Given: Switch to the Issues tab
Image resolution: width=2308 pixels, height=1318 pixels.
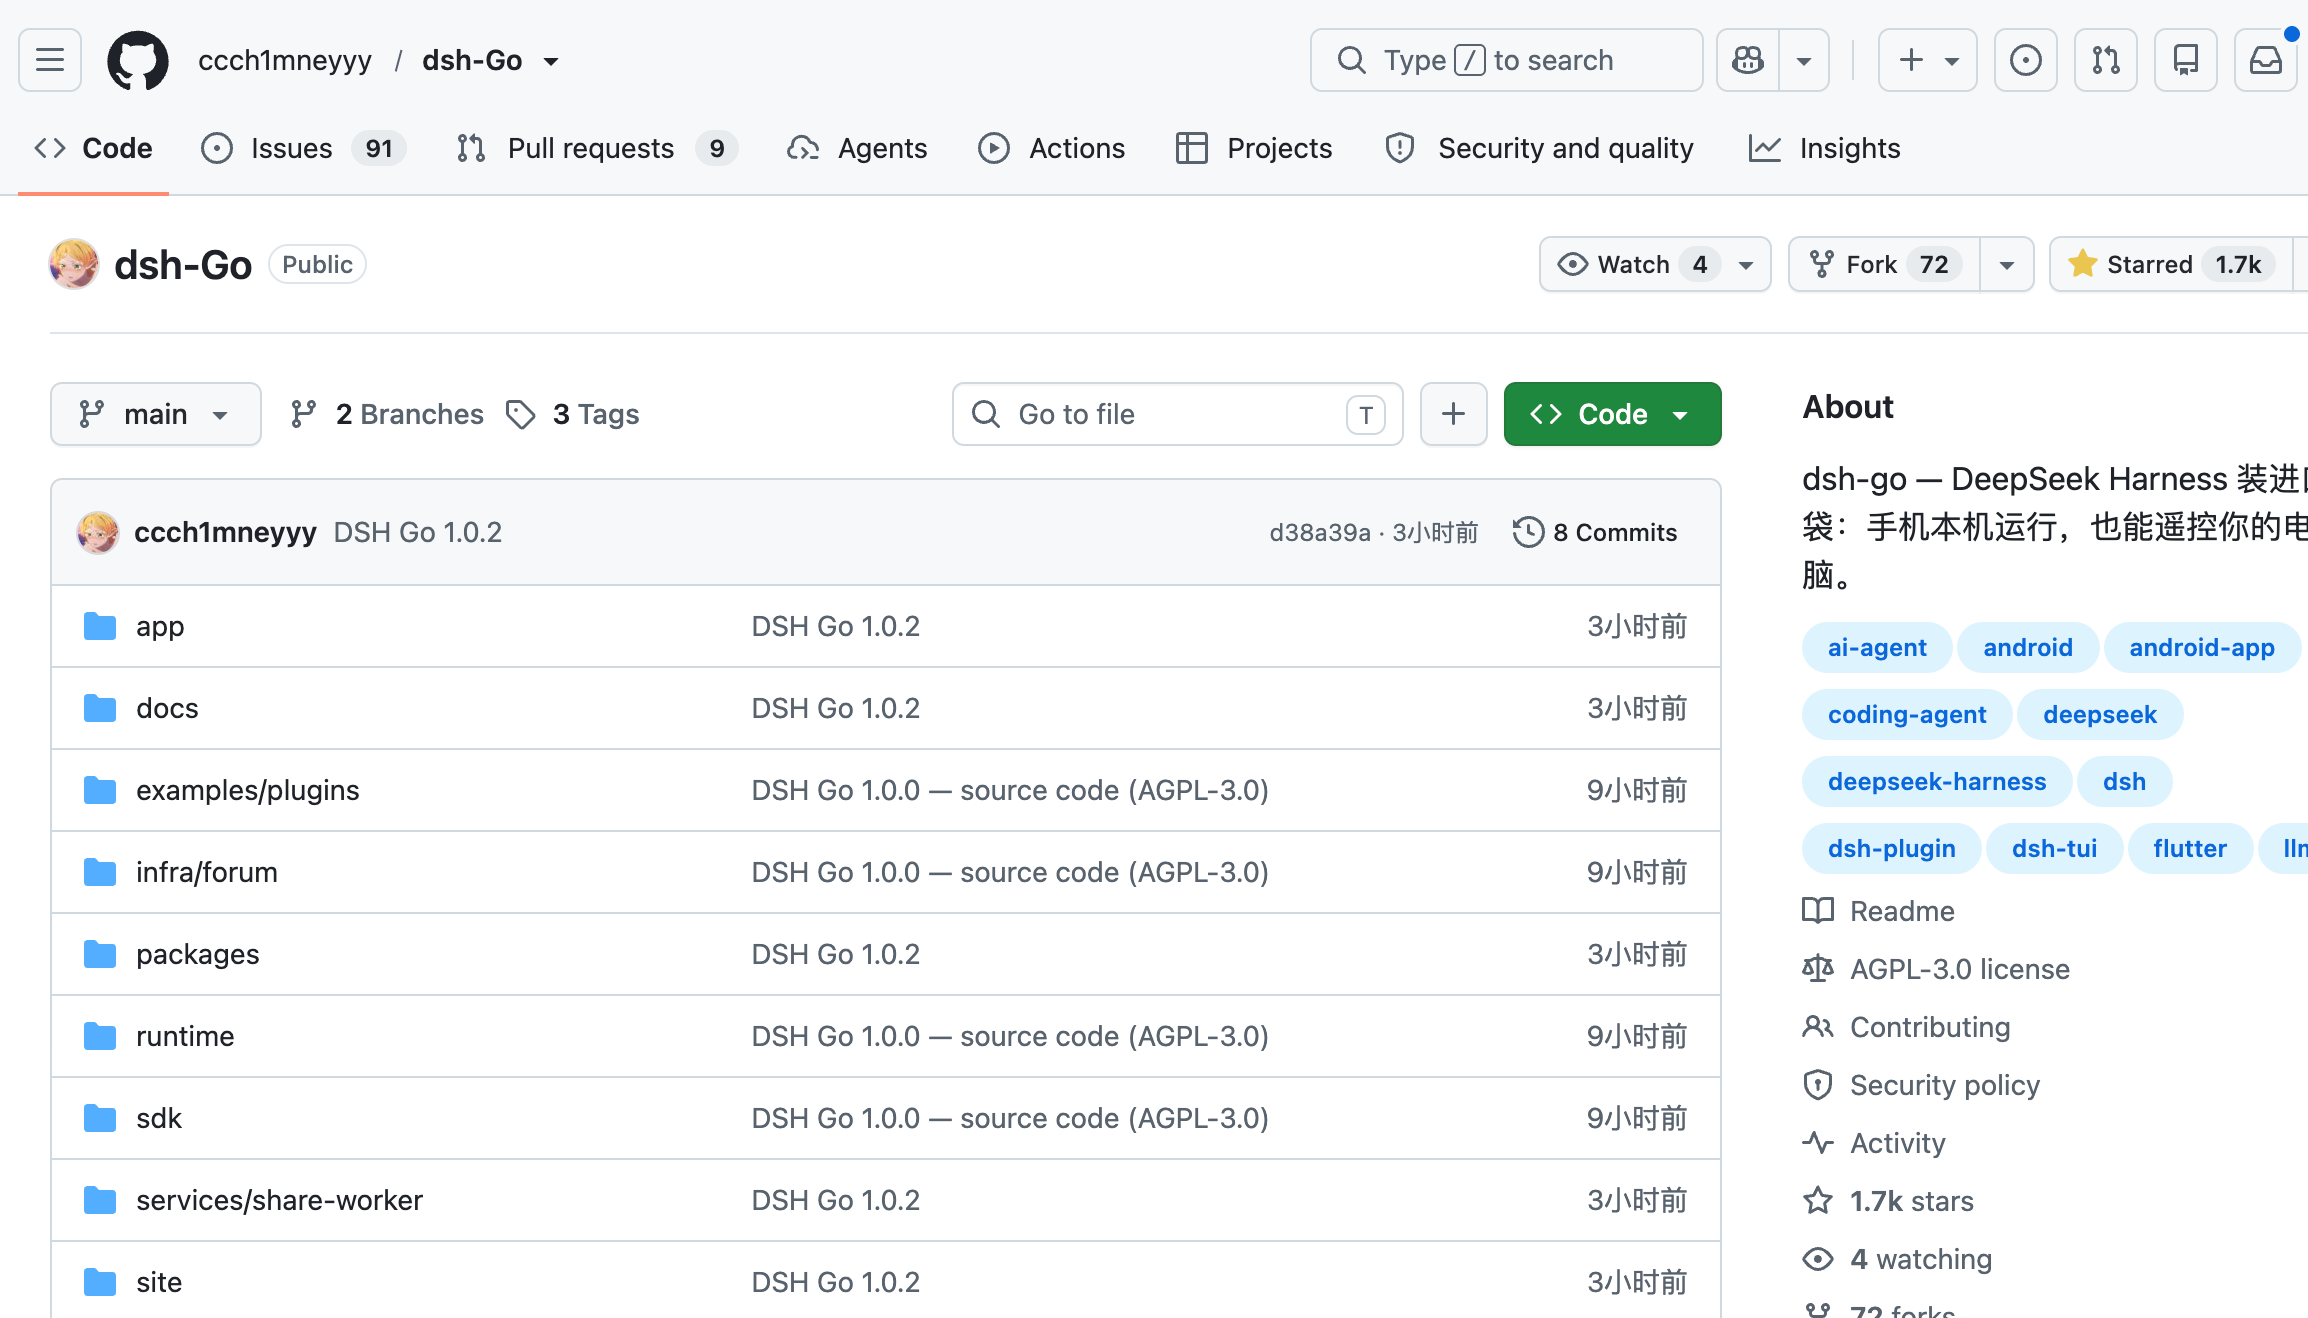Looking at the screenshot, I should pos(303,148).
